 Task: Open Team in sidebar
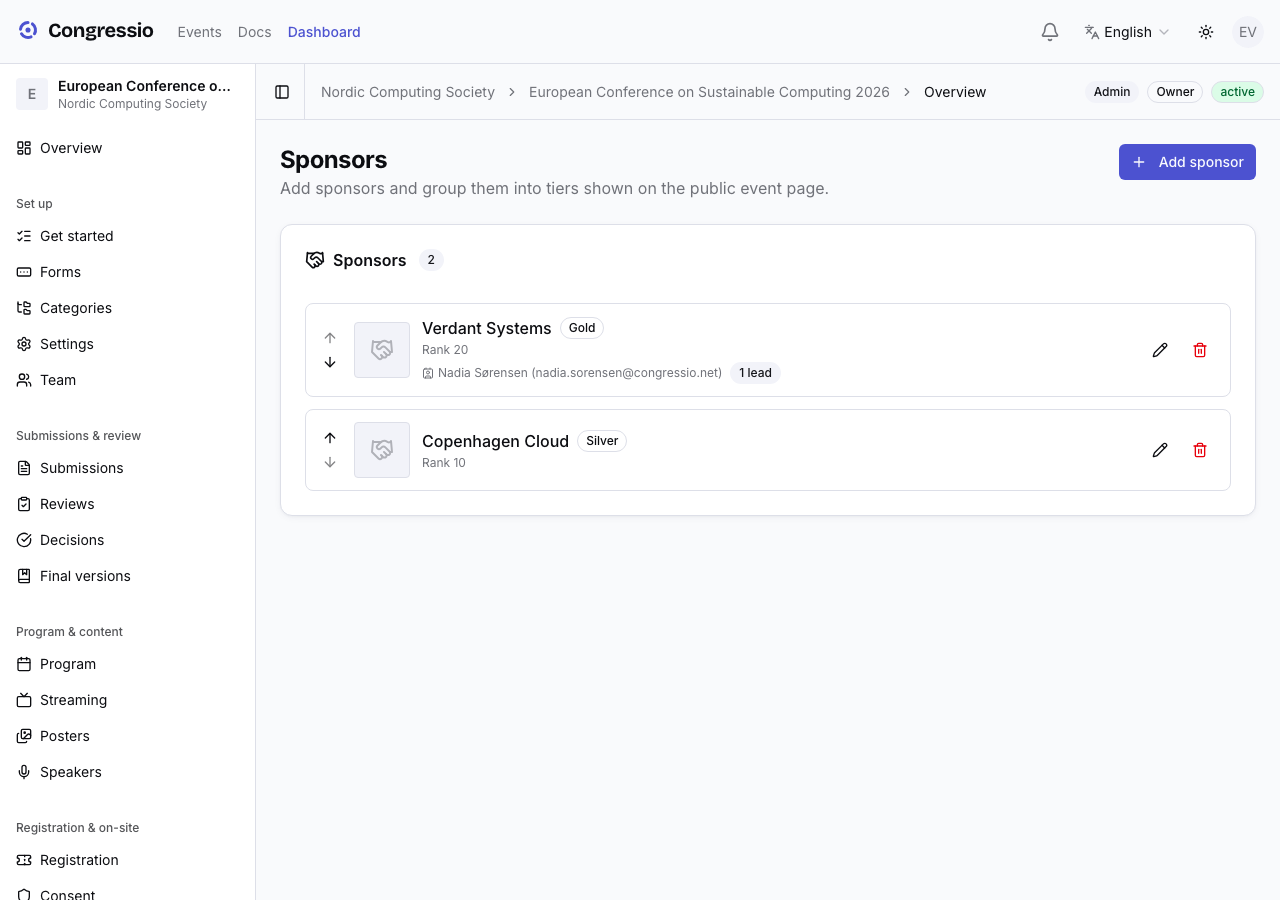point(128,380)
